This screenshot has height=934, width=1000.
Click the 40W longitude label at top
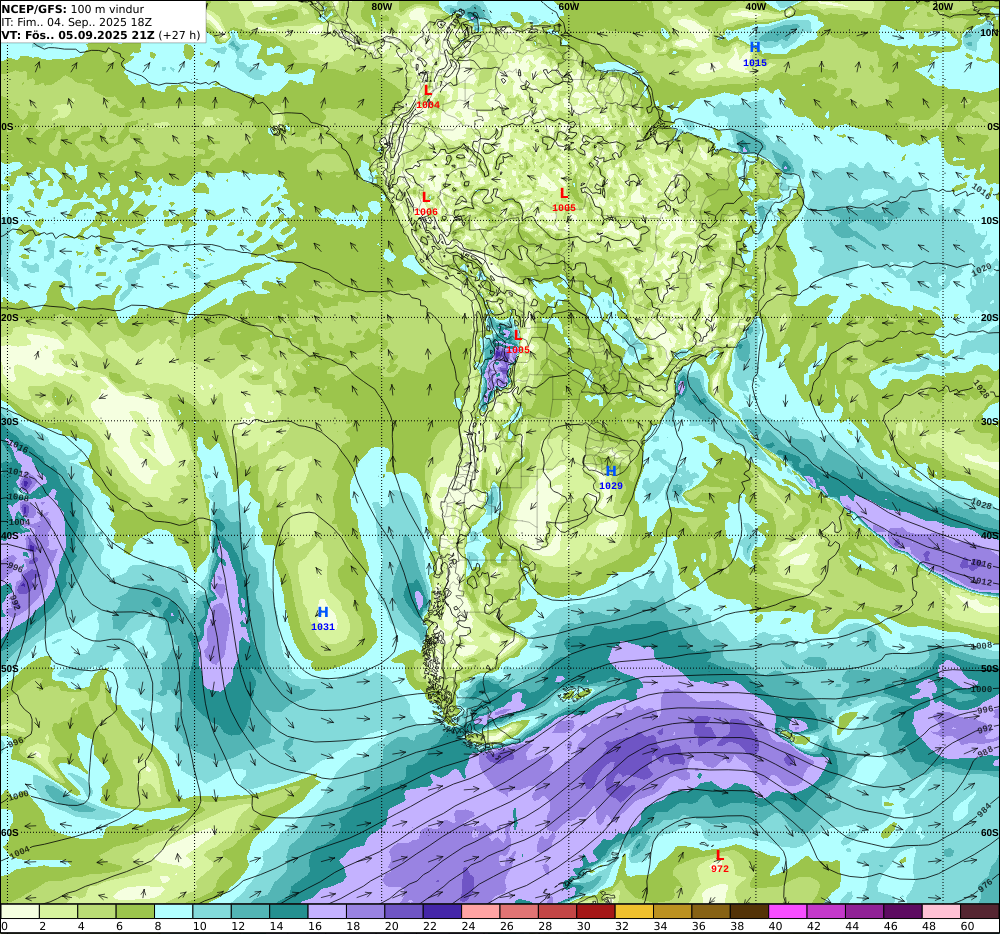[755, 6]
